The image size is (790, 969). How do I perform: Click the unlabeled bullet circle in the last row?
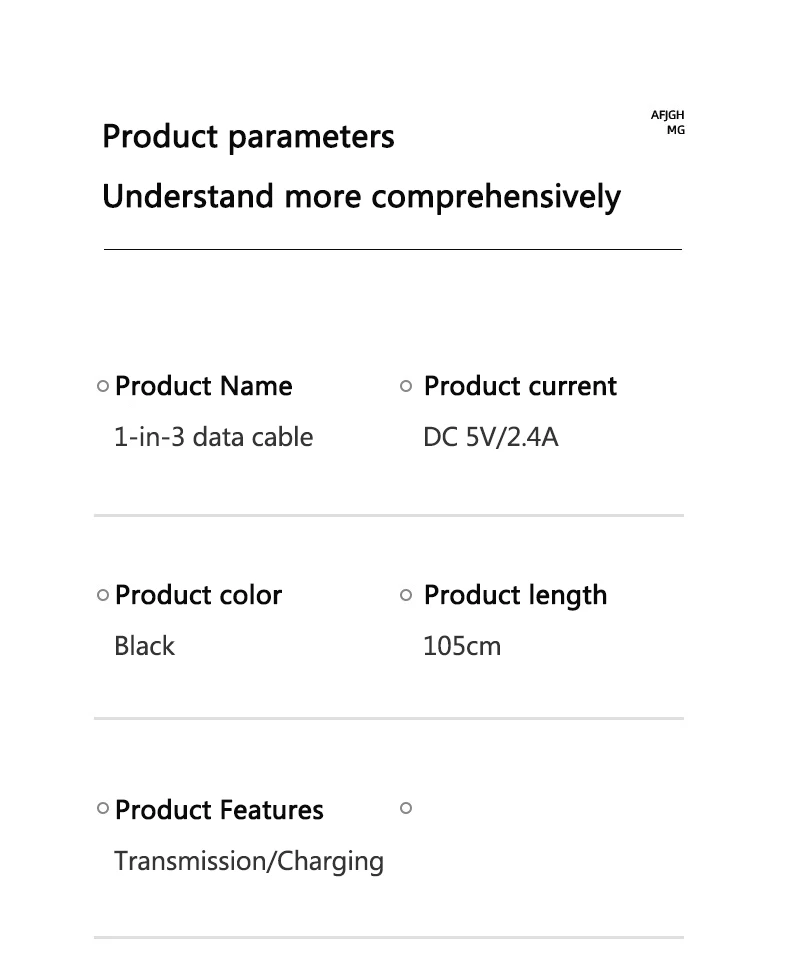click(x=406, y=808)
